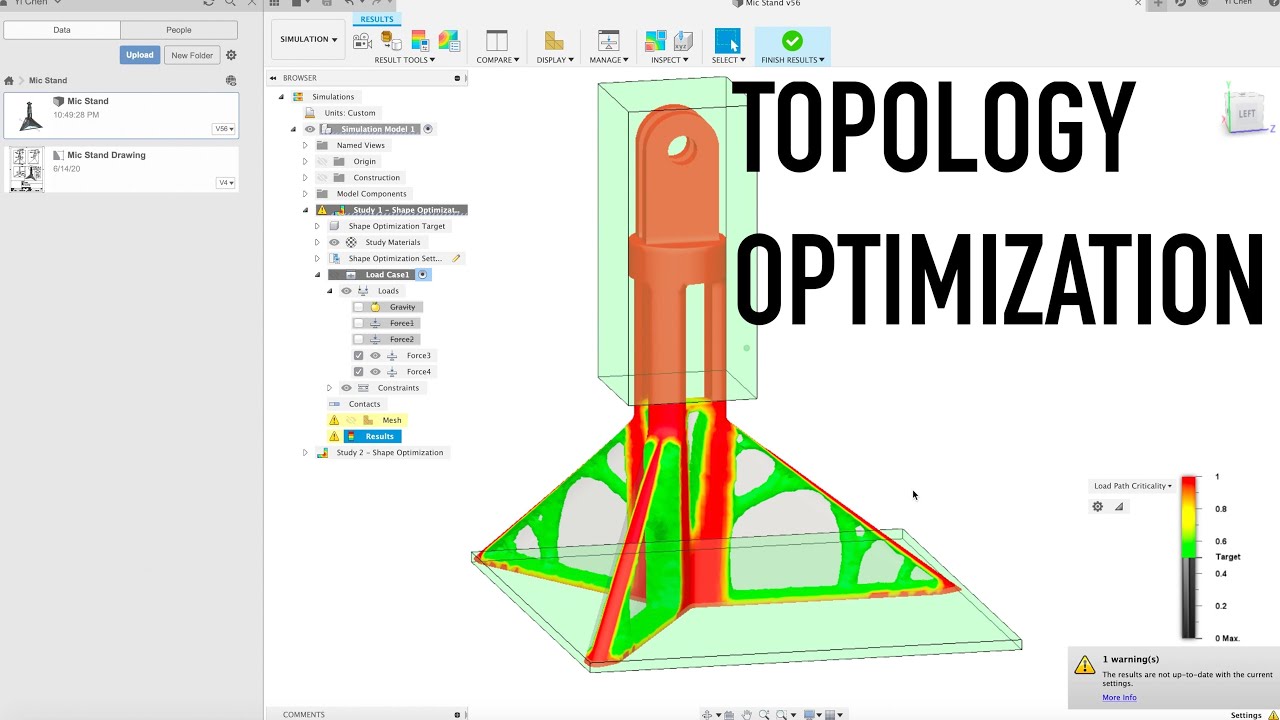Select the Results tree item

pos(372,436)
